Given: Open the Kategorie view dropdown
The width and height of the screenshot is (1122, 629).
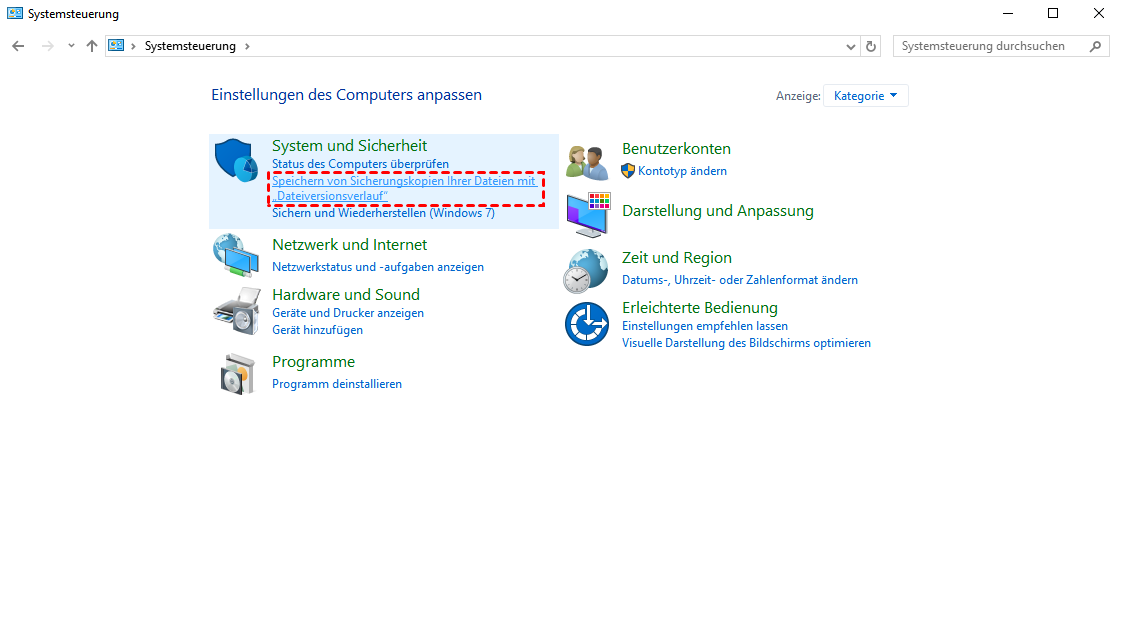Looking at the screenshot, I should [865, 96].
